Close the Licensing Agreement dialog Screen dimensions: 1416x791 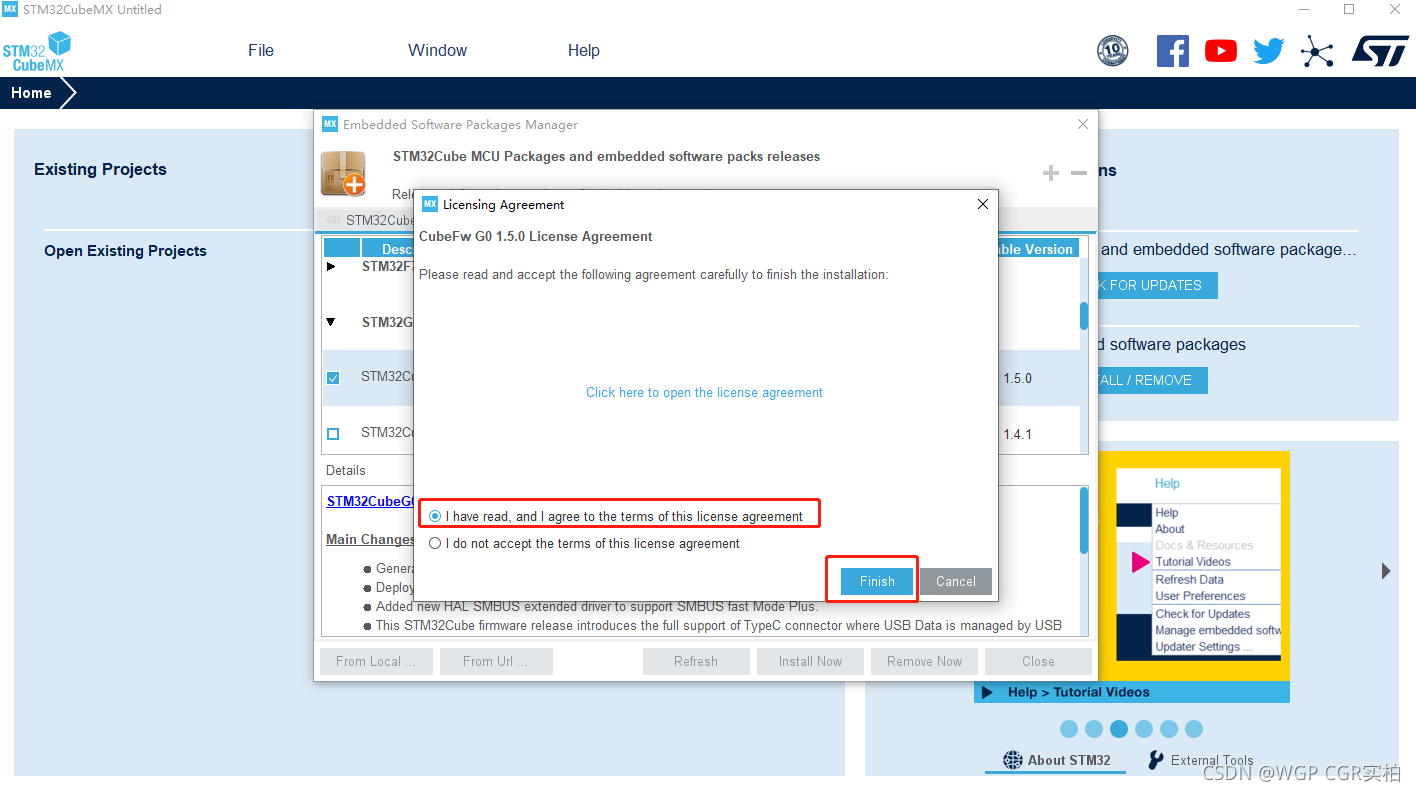(982, 204)
